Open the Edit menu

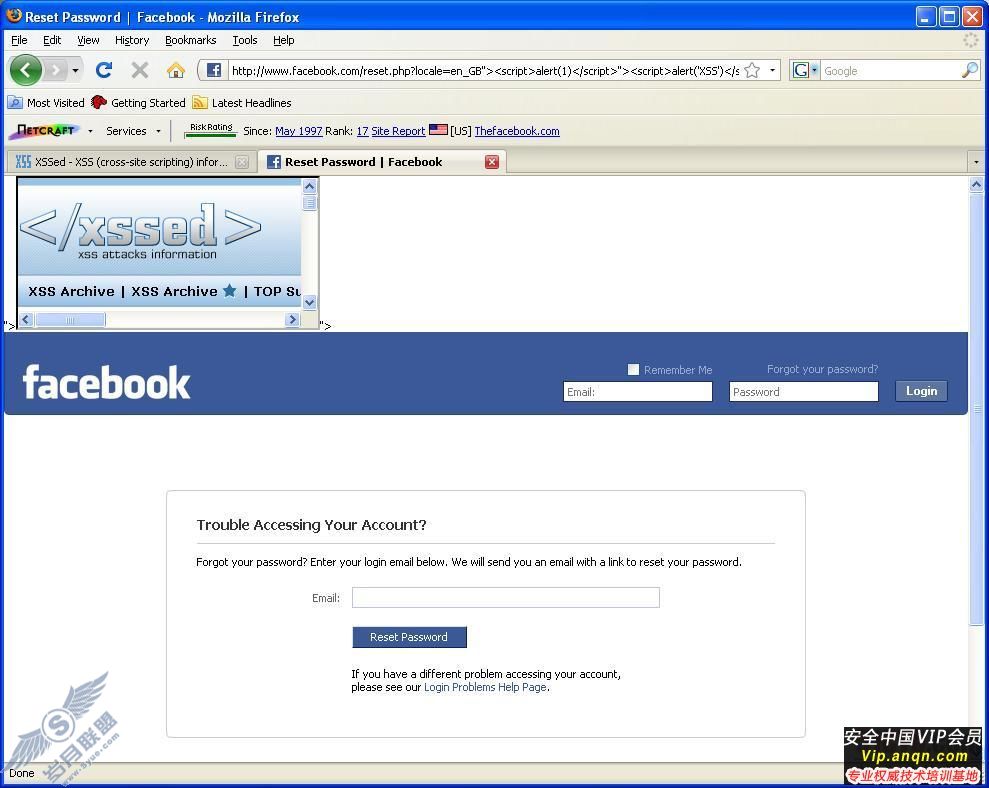coord(52,40)
